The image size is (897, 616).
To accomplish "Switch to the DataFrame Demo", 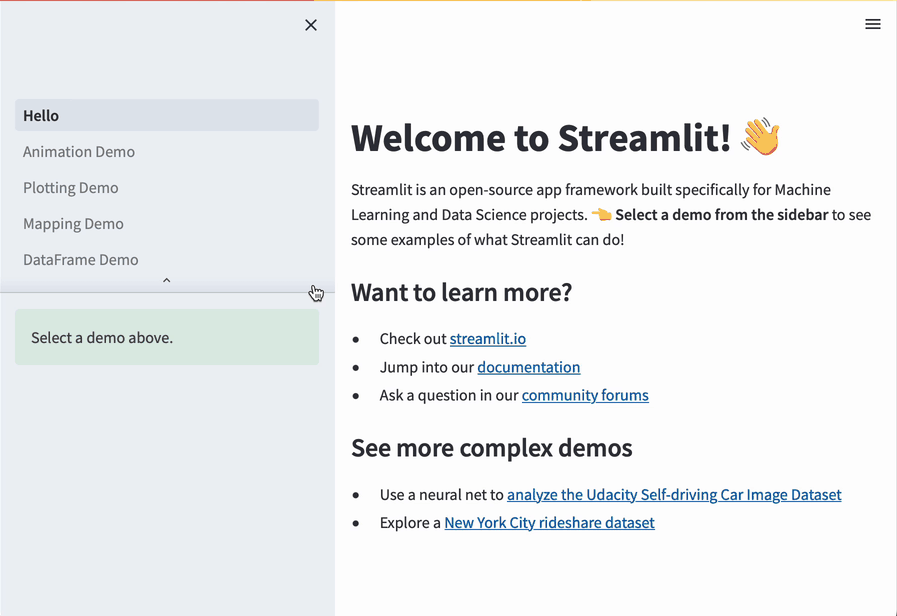I will 80,259.
